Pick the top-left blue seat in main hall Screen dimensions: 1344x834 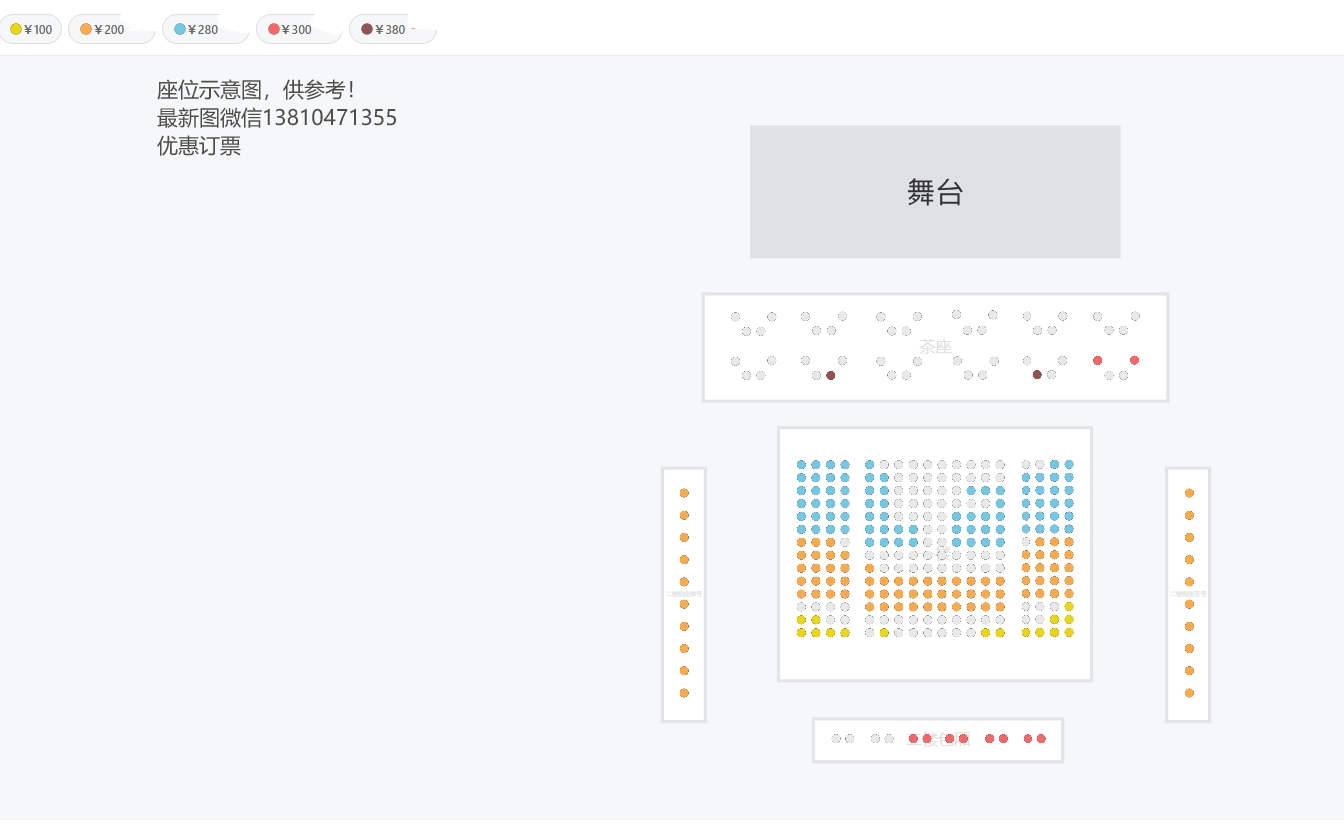tap(802, 465)
